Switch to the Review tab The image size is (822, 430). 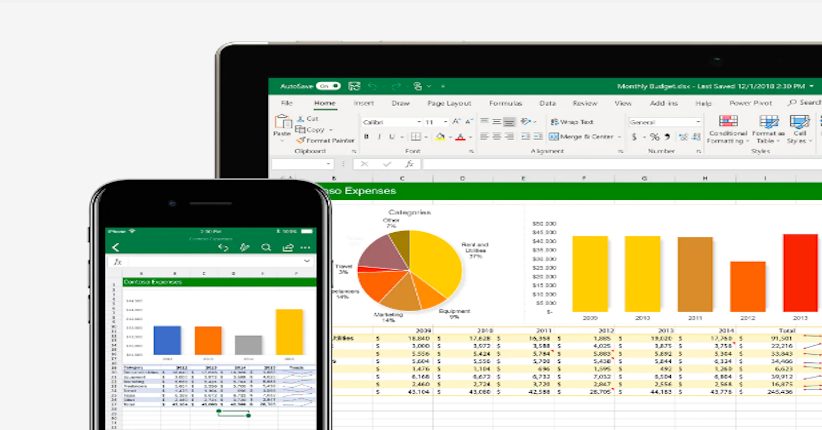[x=585, y=103]
